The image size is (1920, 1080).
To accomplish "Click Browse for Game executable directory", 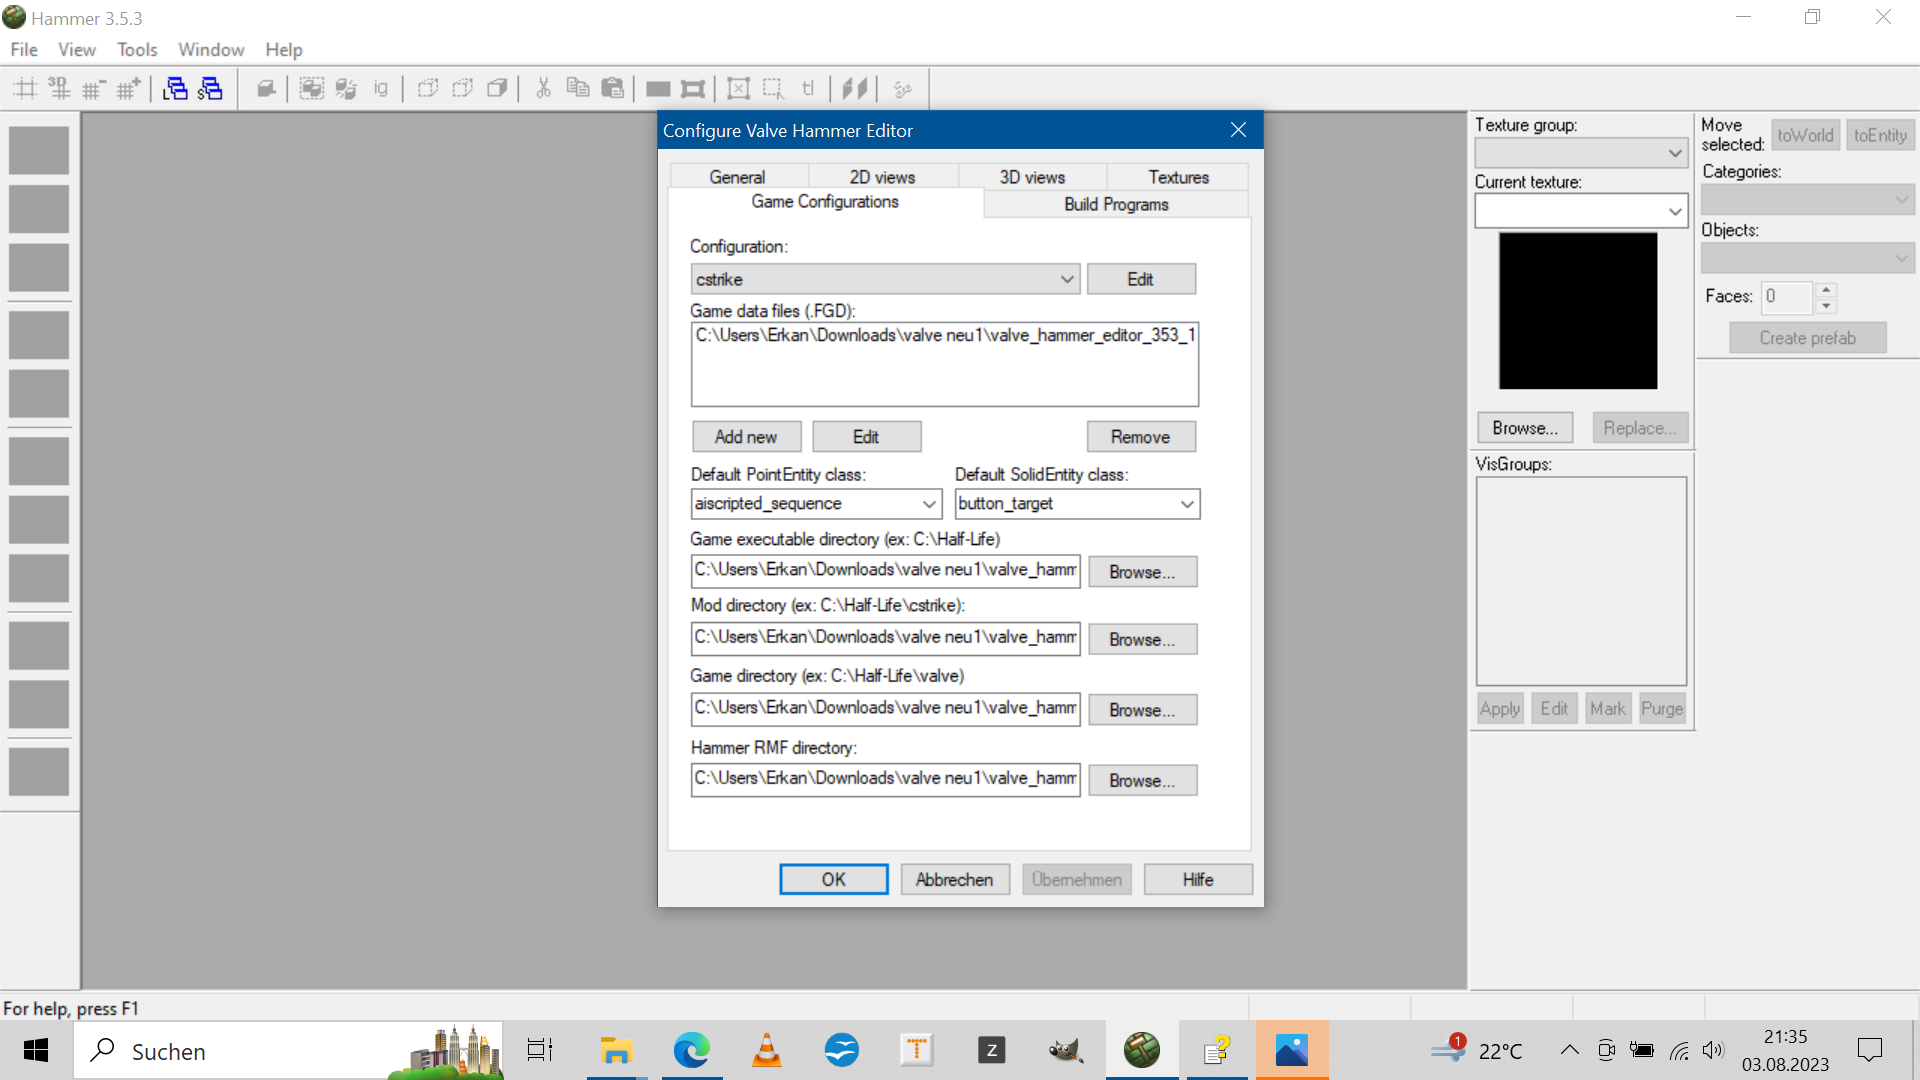I will tap(1142, 572).
